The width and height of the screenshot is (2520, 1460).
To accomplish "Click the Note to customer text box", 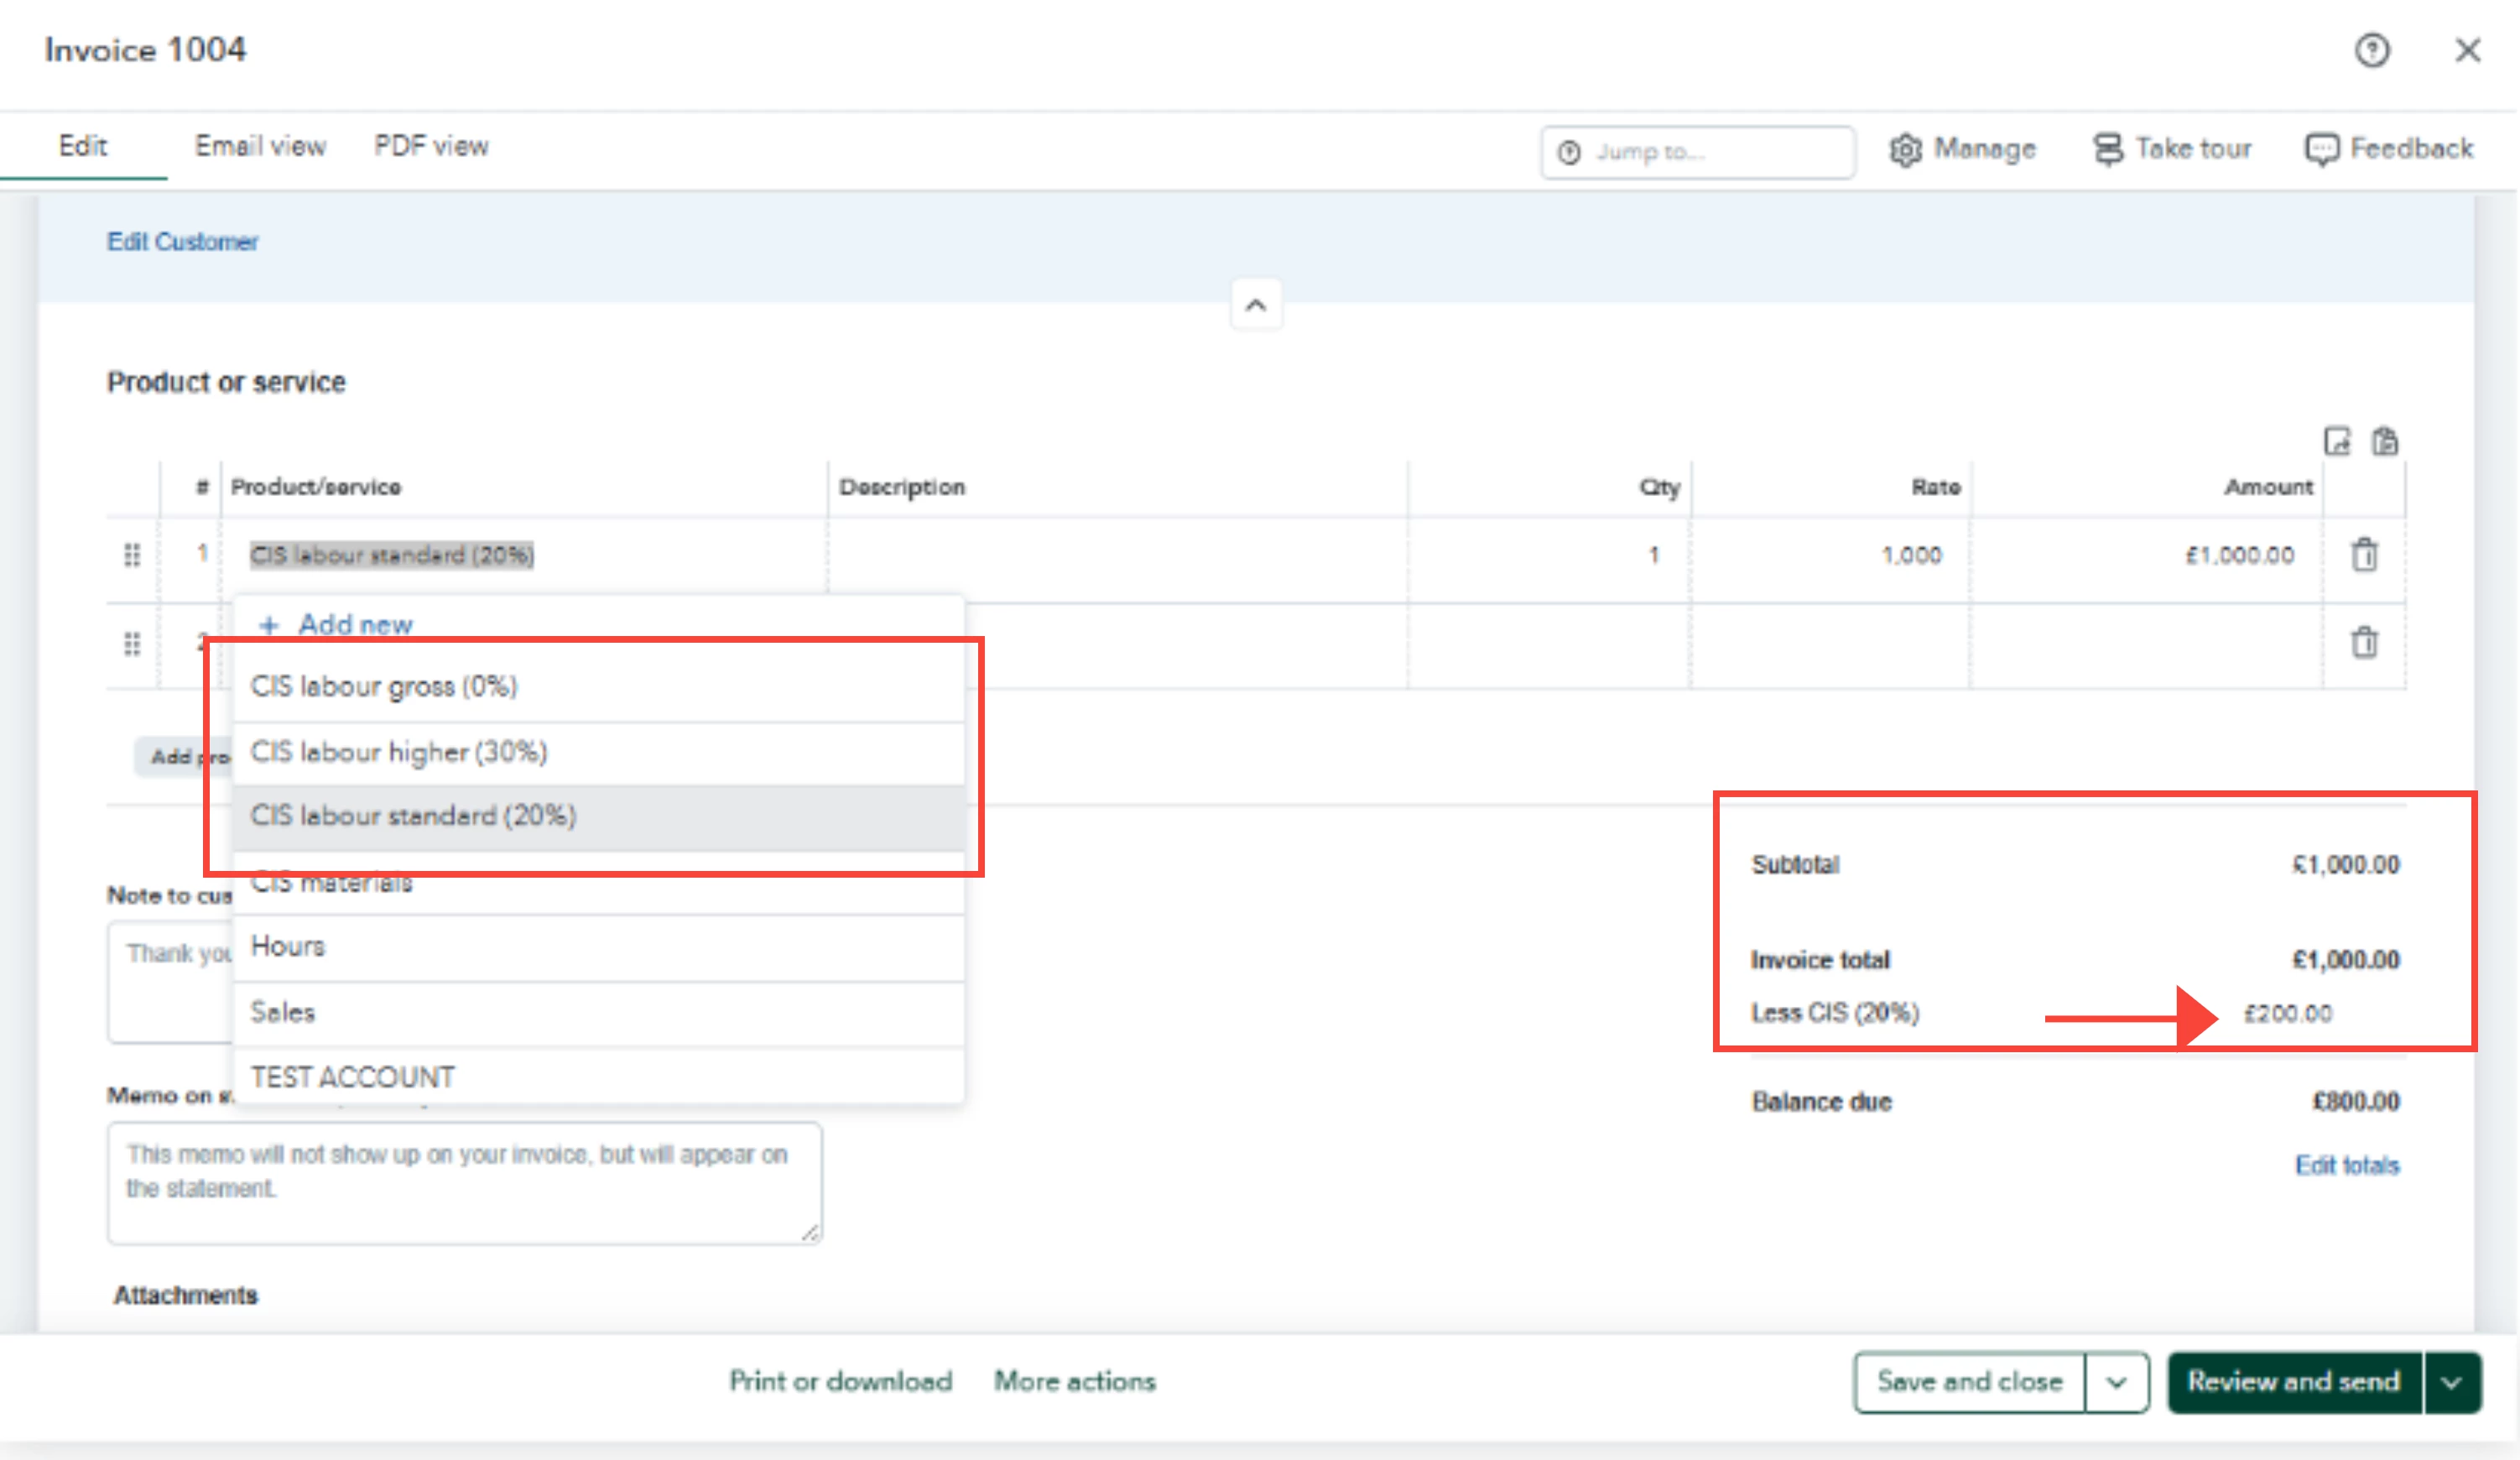I will (170, 982).
